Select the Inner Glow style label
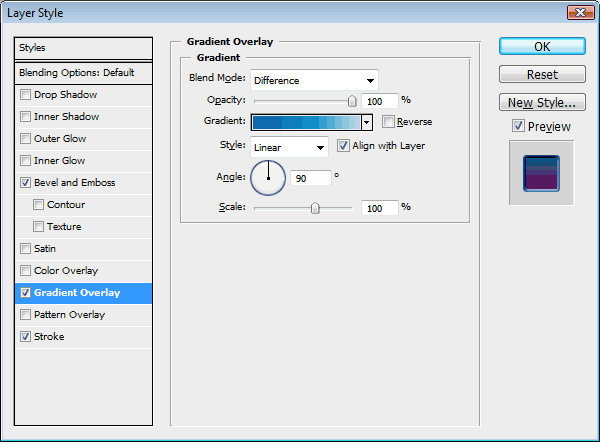 [60, 160]
